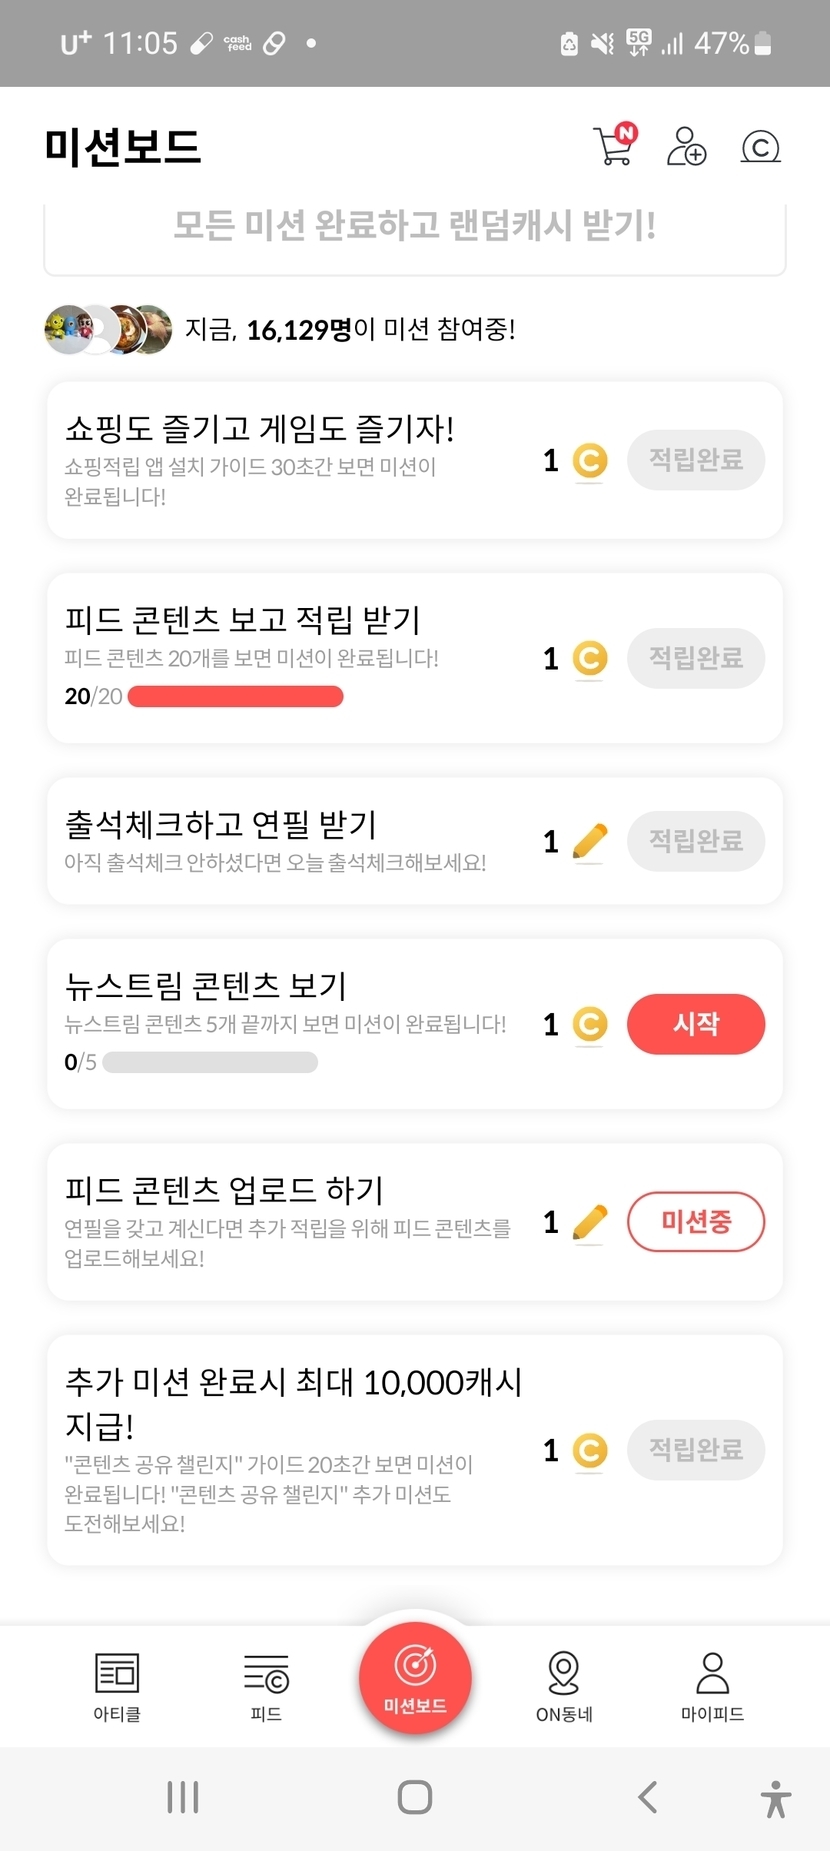Tap the pencil icon for 업로드 mission
This screenshot has height=1851, width=830.
point(590,1222)
